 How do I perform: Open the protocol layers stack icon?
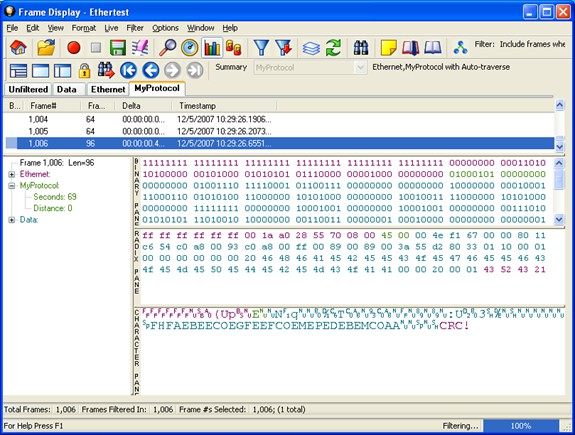pyautogui.click(x=311, y=48)
